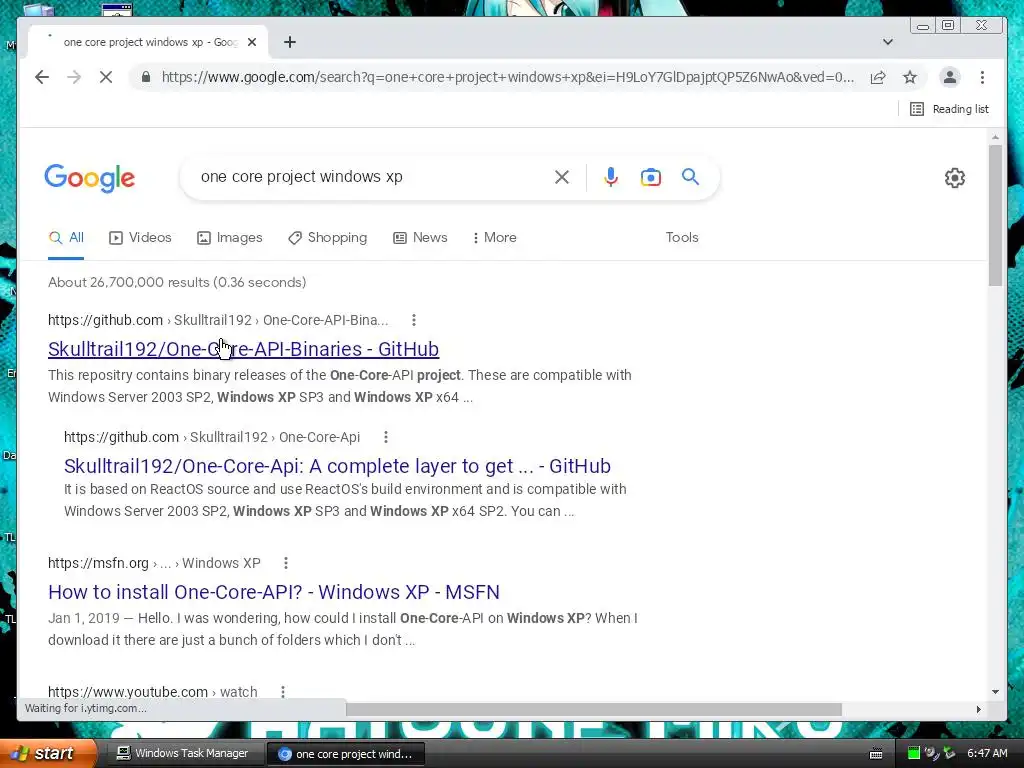Click the https://msfn.org breadcrumb text
Viewport: 1024px width, 768px height.
[x=98, y=563]
